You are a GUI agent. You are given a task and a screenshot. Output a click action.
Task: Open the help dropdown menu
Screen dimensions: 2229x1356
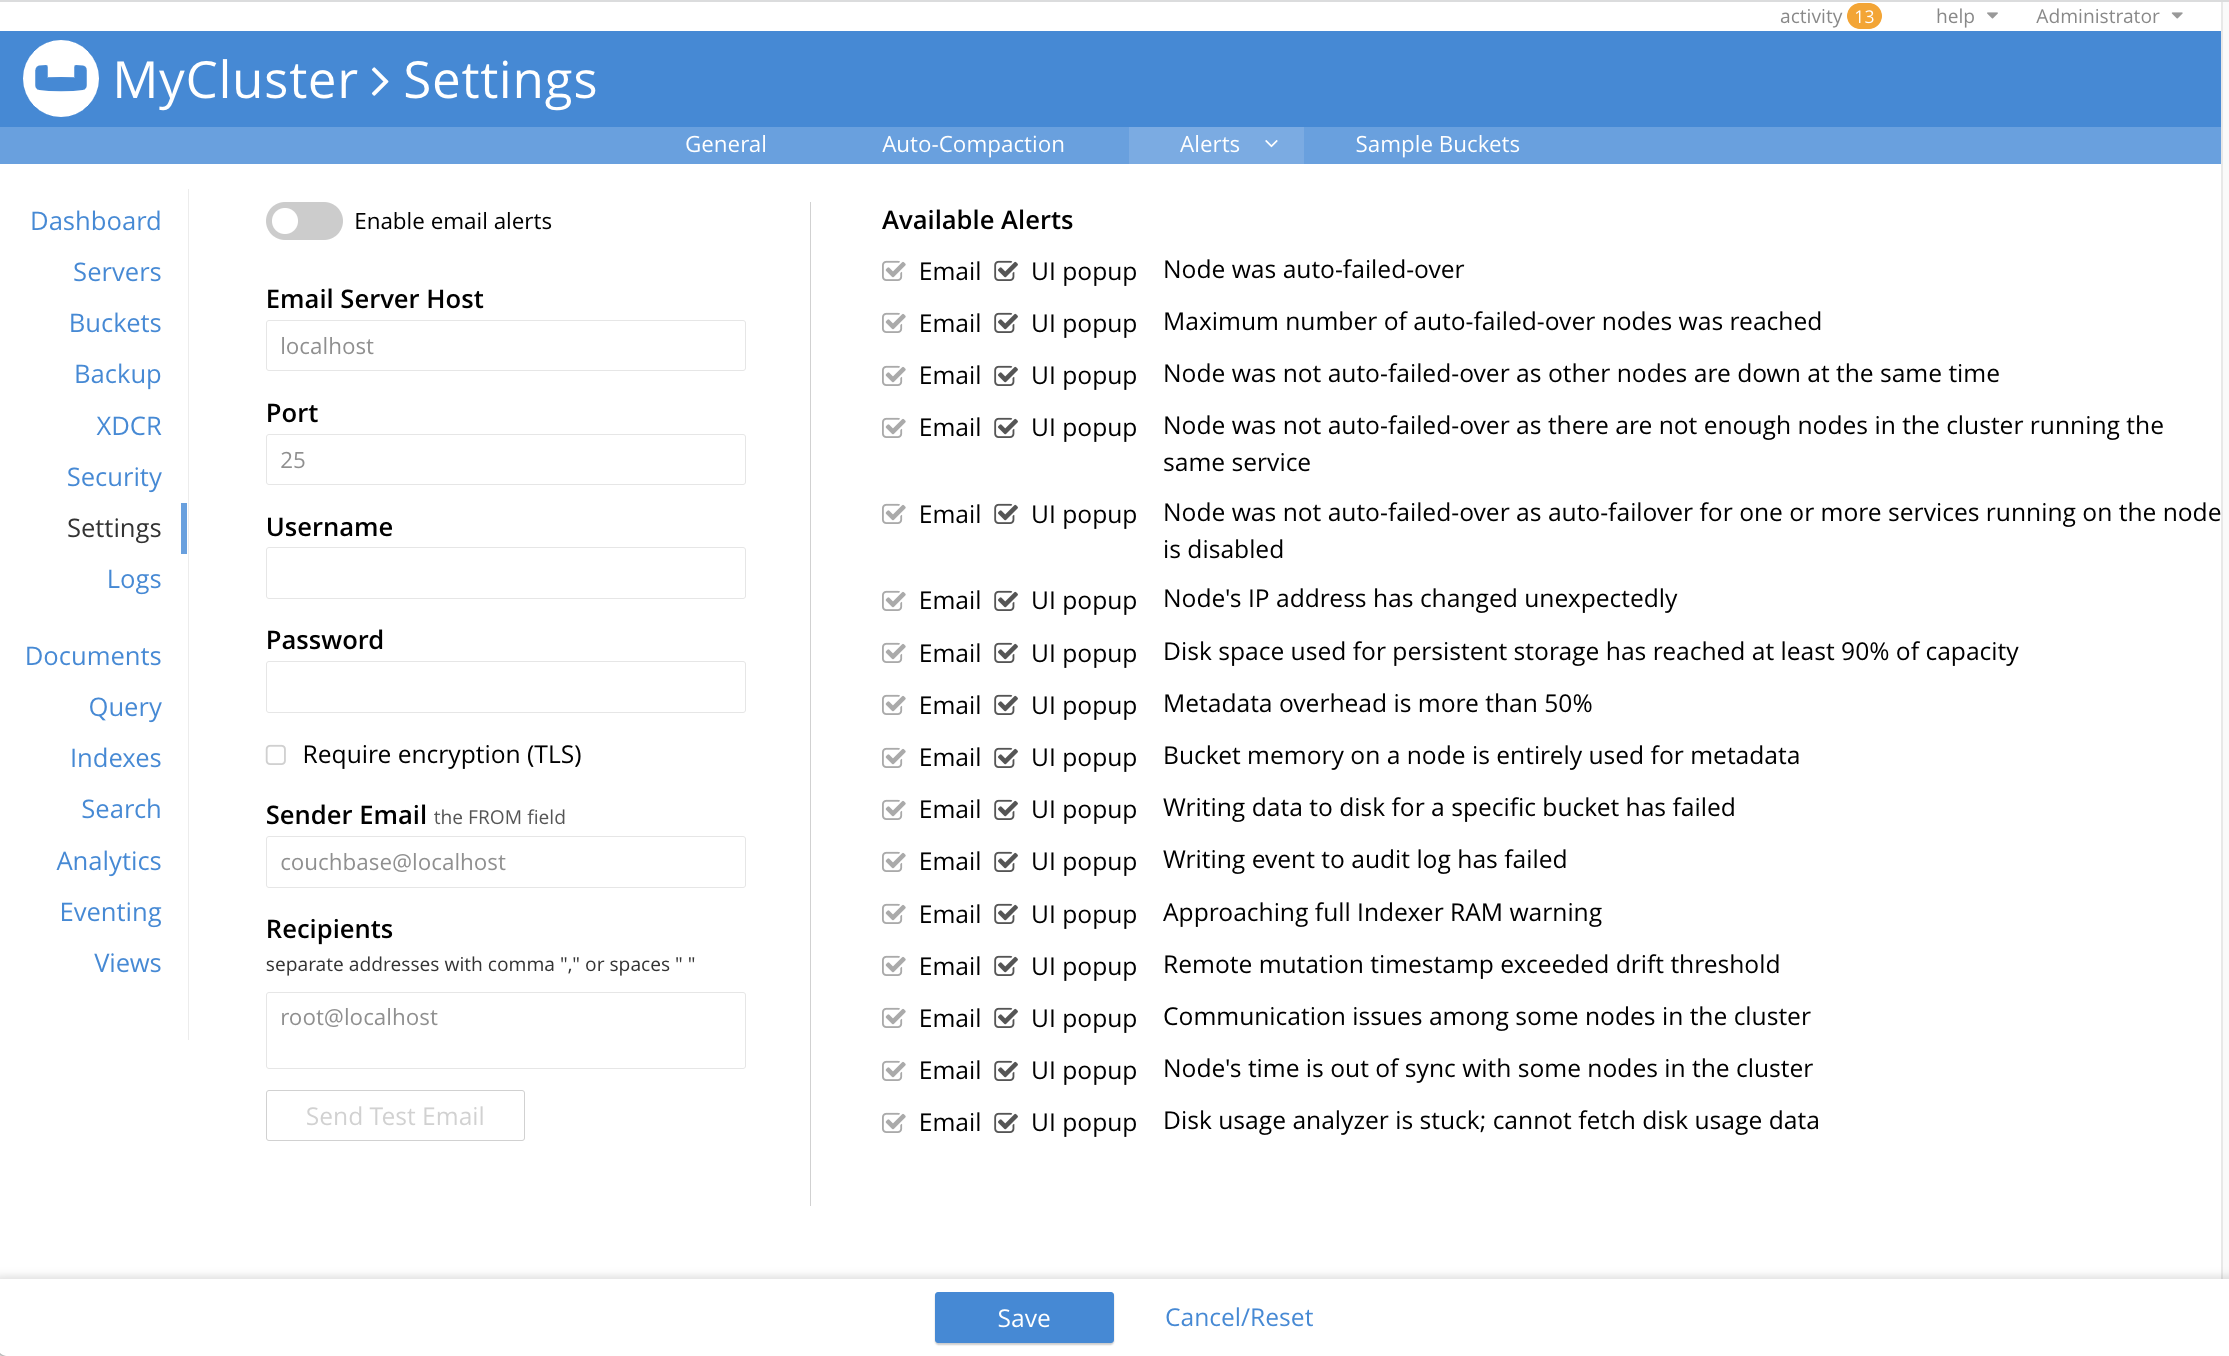pos(1964,16)
